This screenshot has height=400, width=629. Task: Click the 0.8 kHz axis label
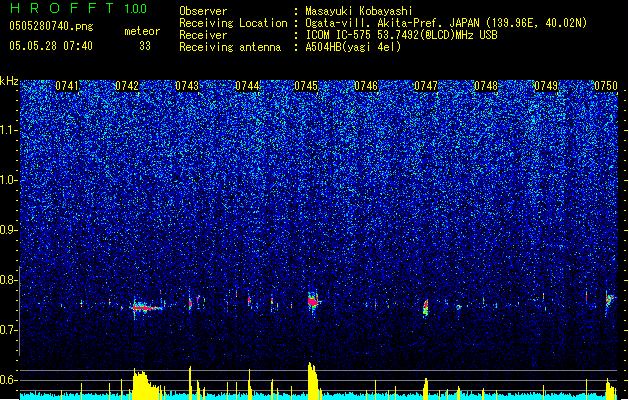(x=8, y=280)
